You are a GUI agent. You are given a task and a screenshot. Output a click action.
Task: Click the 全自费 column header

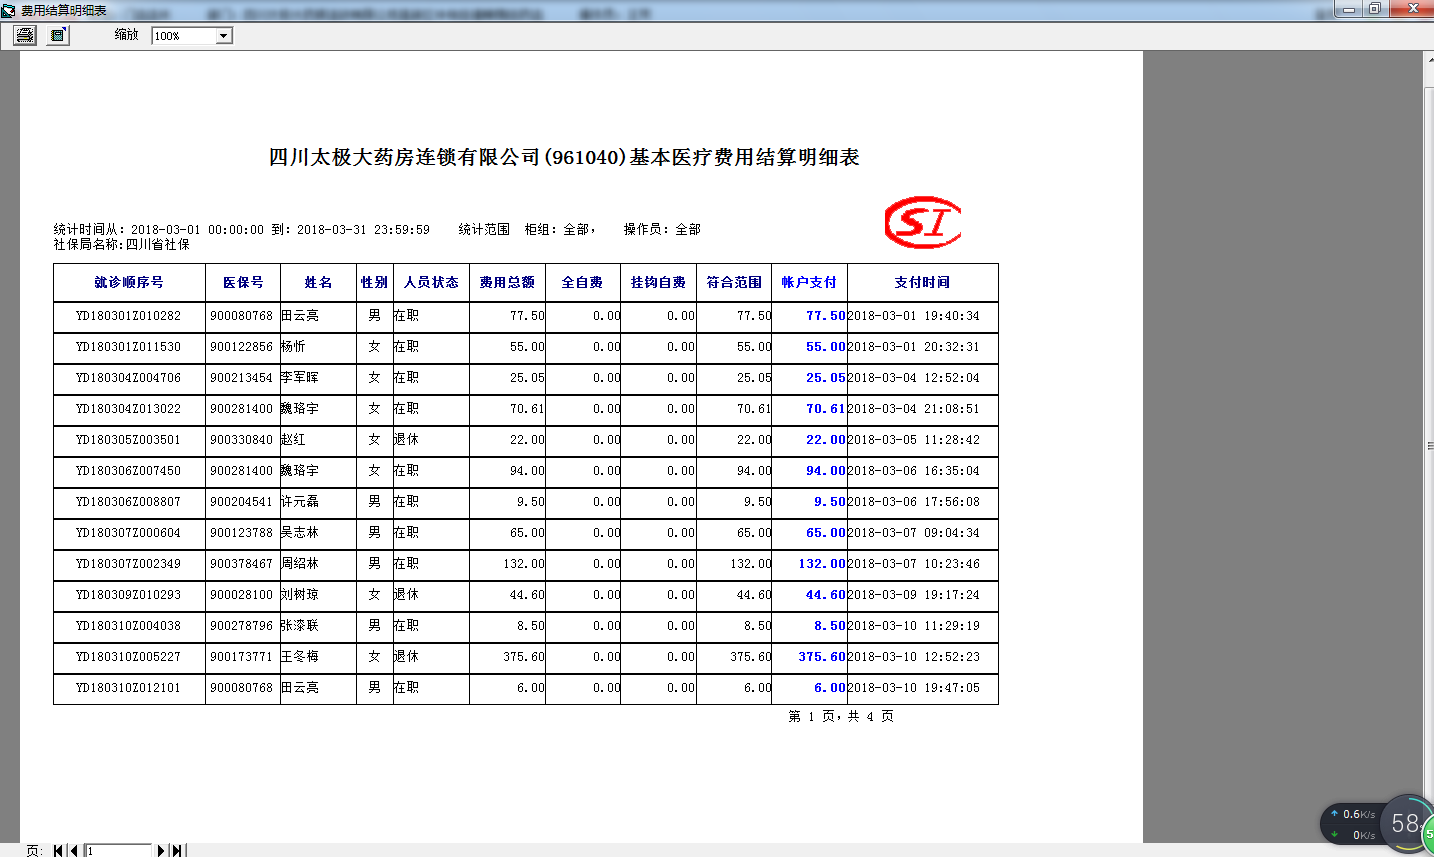[x=582, y=283]
